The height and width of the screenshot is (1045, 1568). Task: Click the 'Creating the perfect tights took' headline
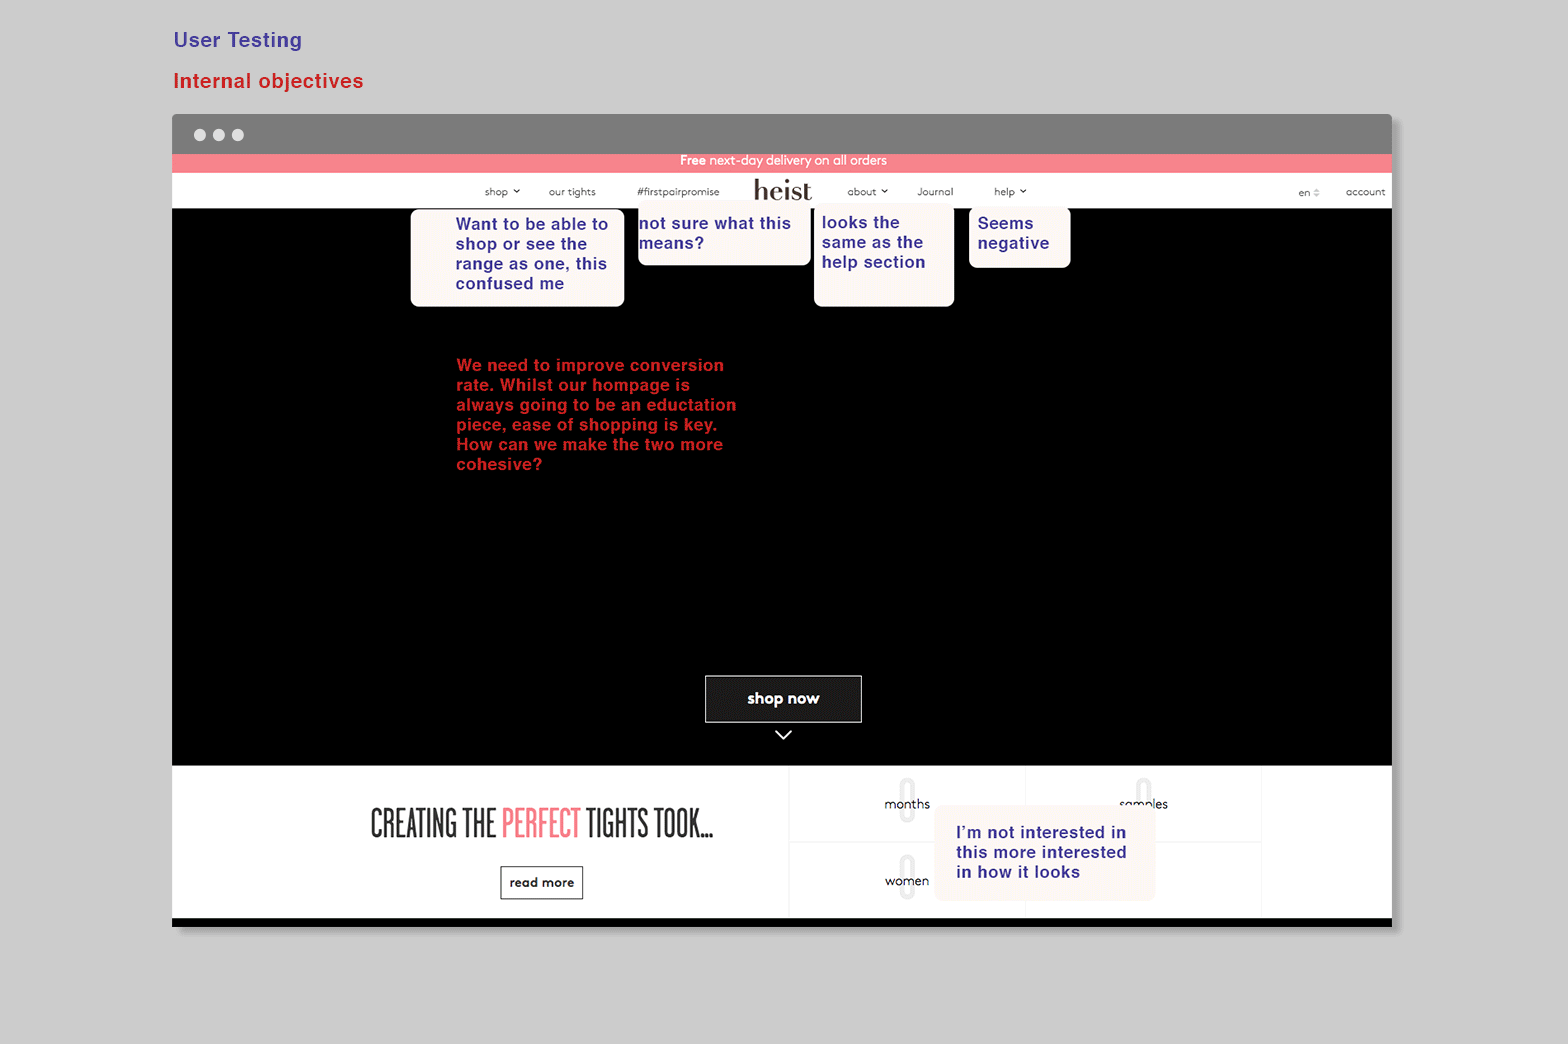[541, 824]
